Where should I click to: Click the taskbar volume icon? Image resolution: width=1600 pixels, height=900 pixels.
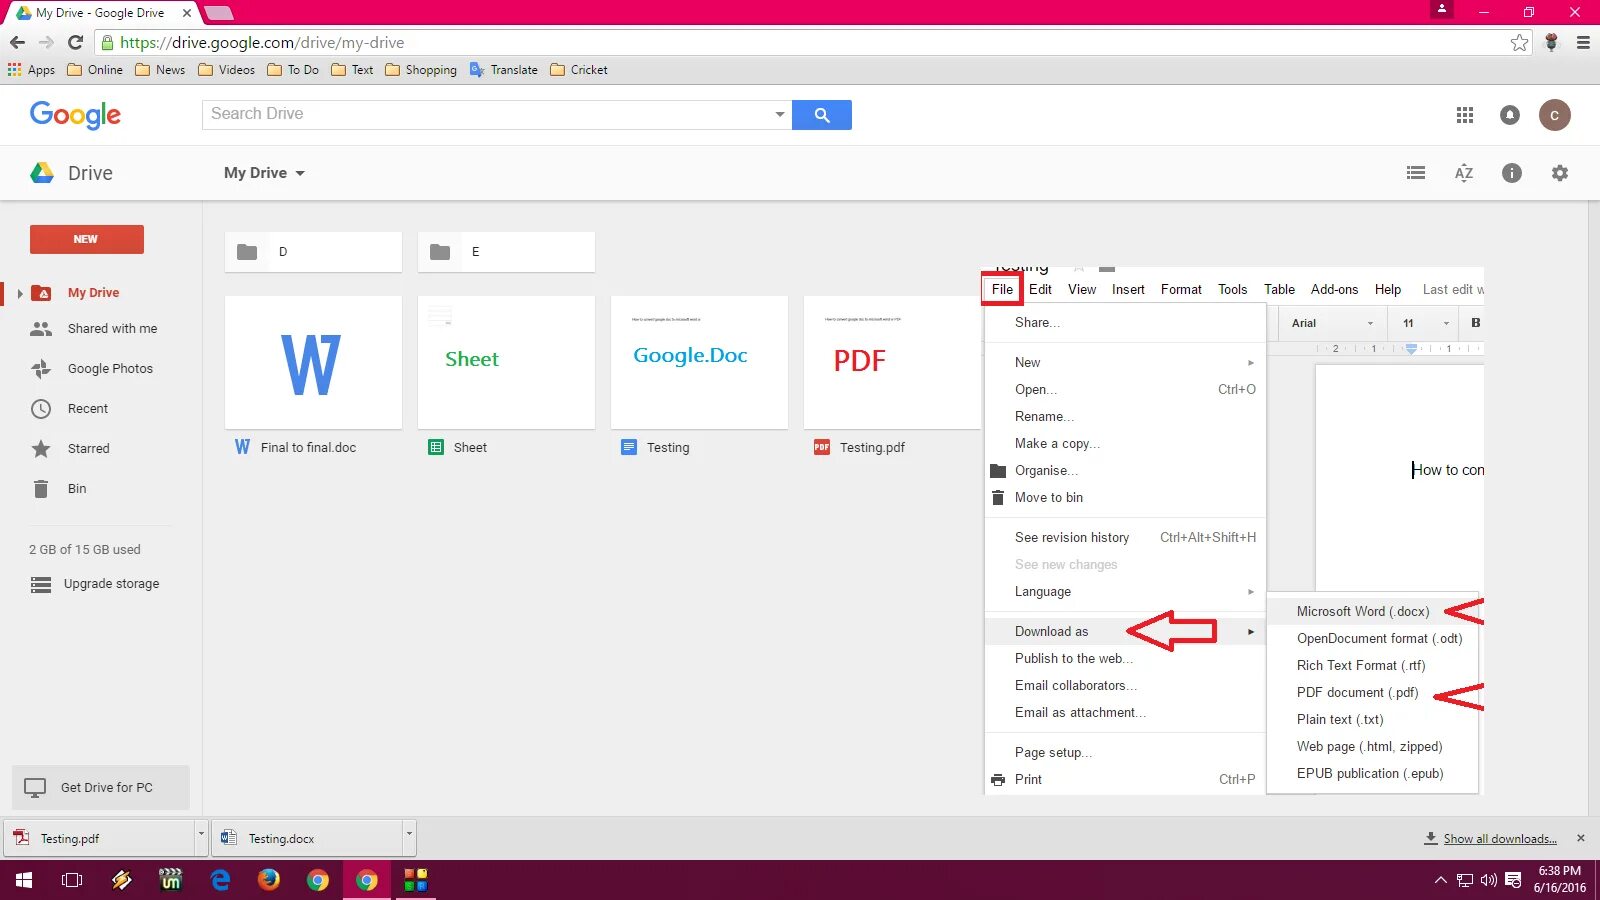click(1489, 880)
